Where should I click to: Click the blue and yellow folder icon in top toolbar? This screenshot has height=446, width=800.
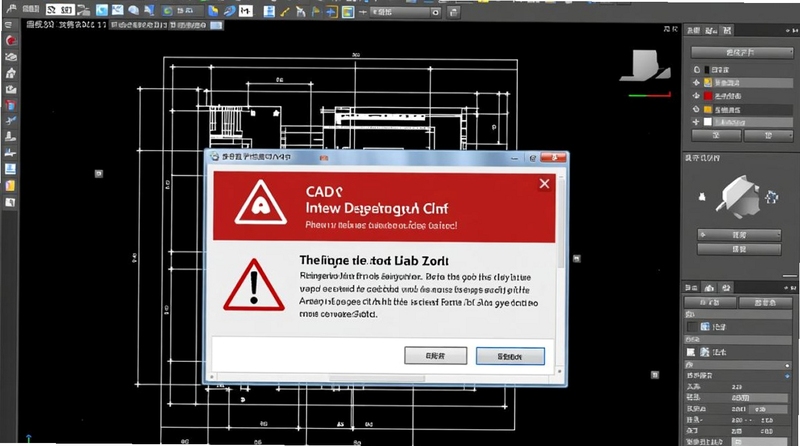(x=213, y=10)
